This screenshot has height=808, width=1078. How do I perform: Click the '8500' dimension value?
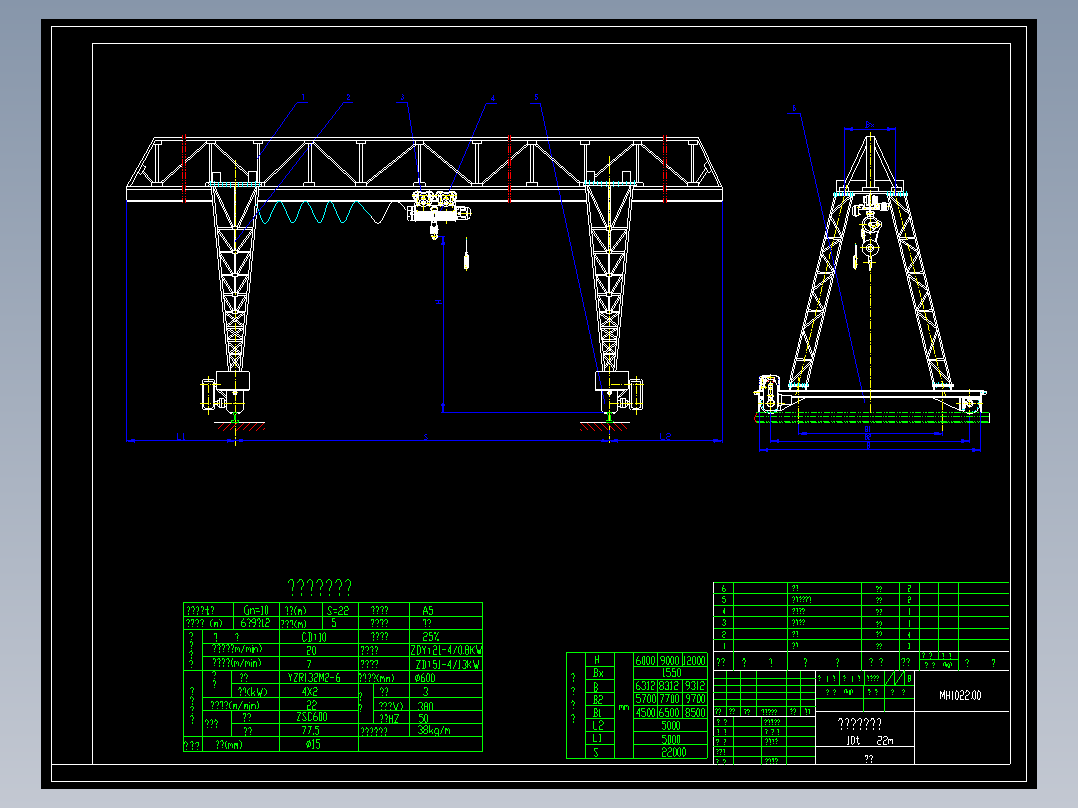pyautogui.click(x=695, y=712)
